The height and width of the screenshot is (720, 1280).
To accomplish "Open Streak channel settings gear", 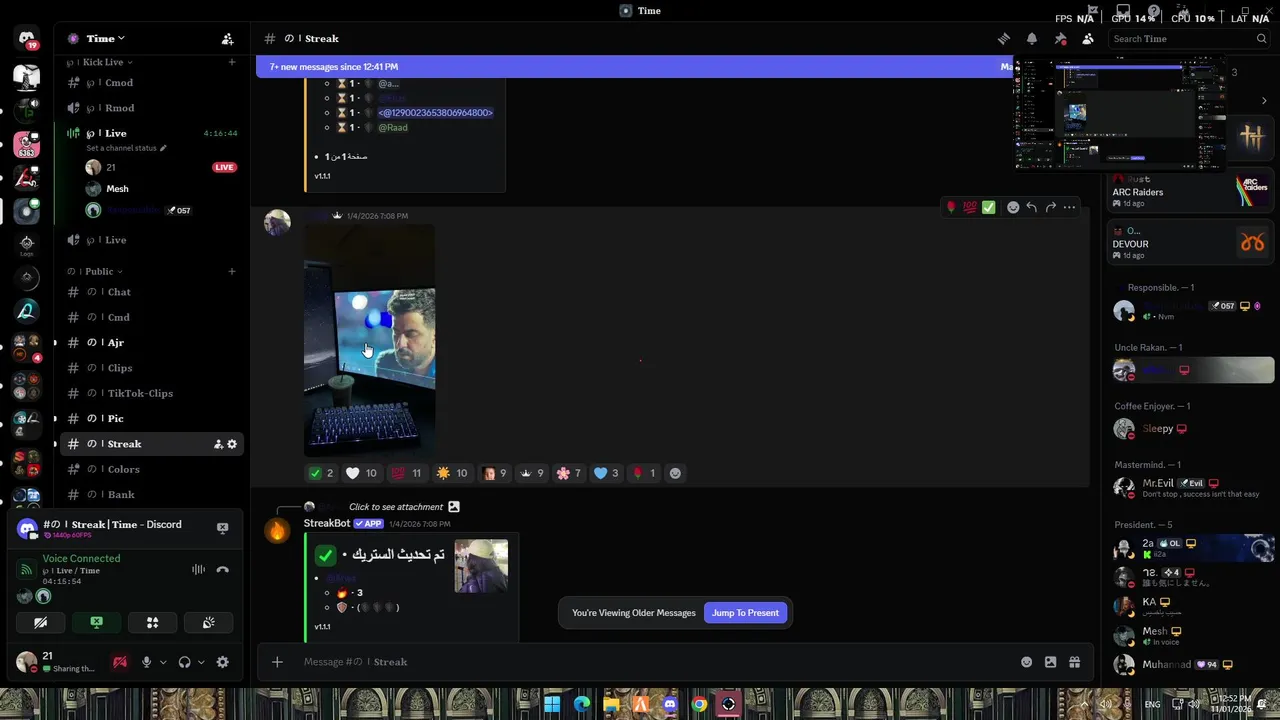I will [x=232, y=444].
